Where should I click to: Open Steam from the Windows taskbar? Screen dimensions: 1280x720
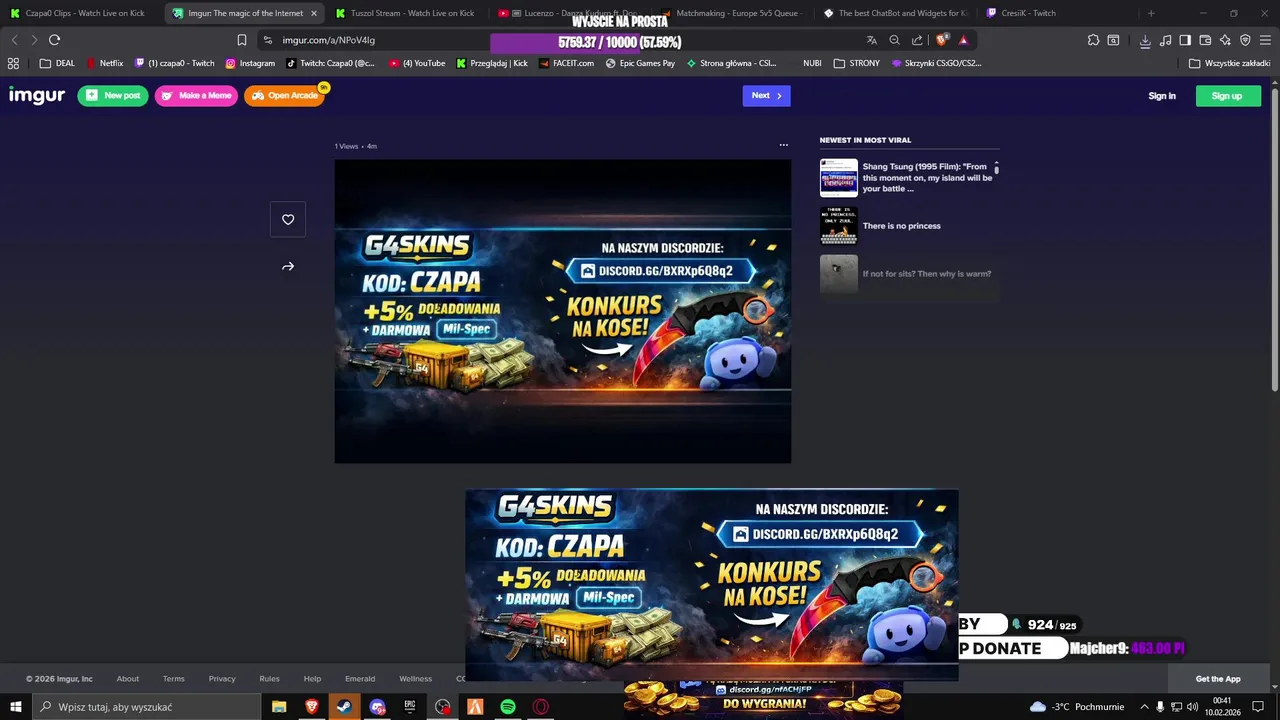[344, 707]
